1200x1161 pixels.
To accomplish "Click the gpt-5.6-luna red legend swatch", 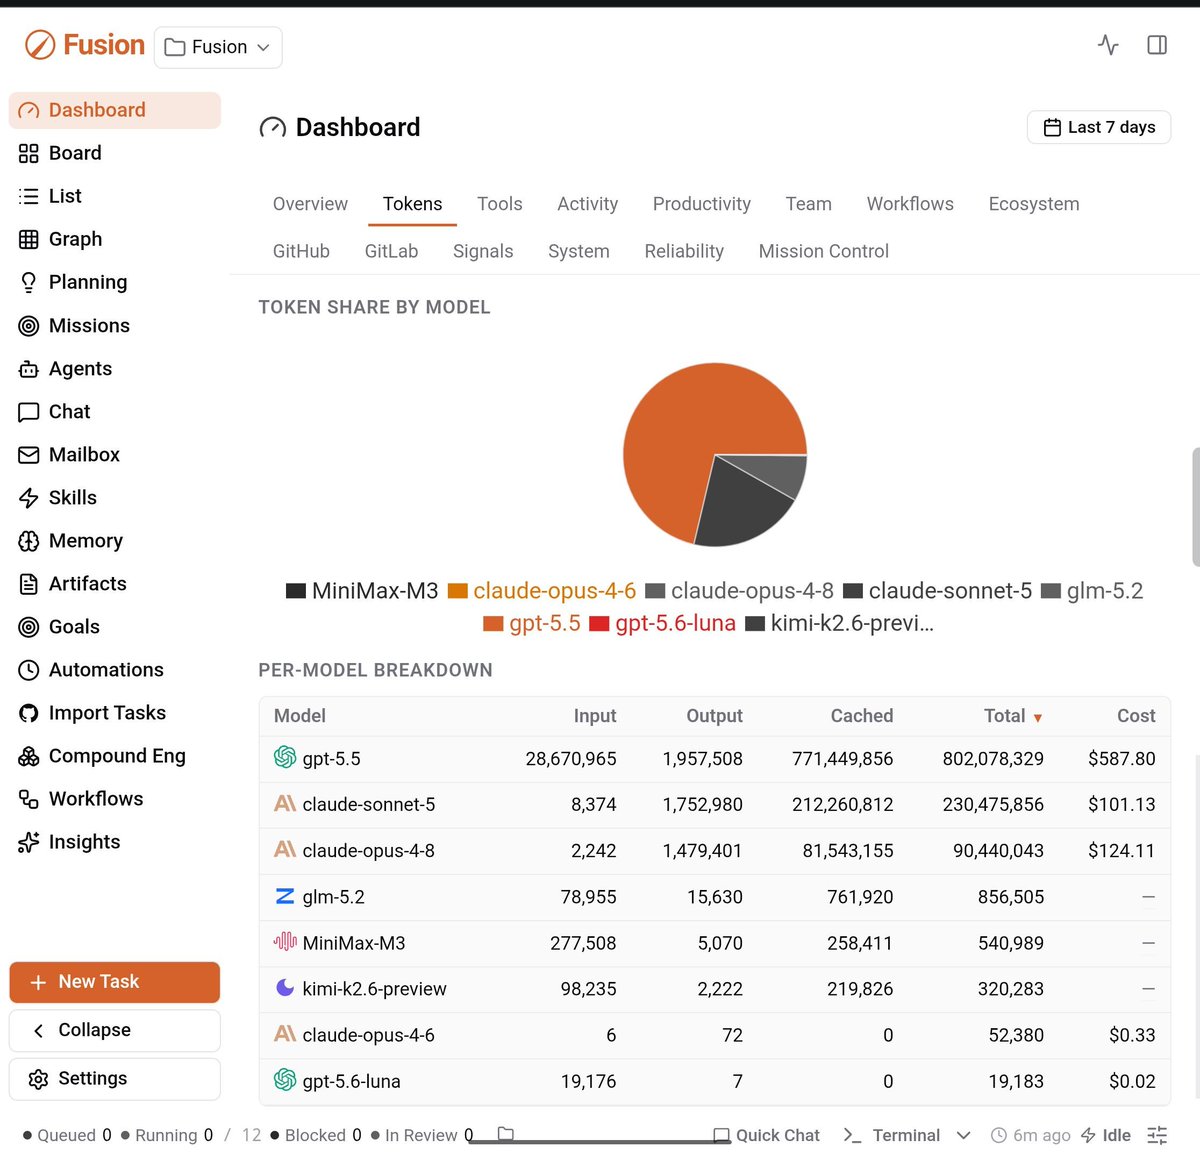I will pos(600,624).
